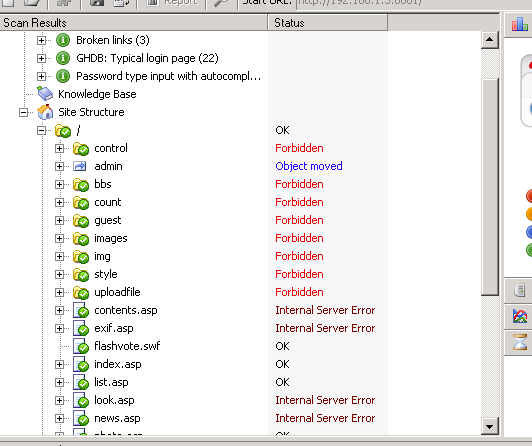This screenshot has height=446, width=532.
Task: Click the info icon beside Password type input
Action: tap(63, 76)
